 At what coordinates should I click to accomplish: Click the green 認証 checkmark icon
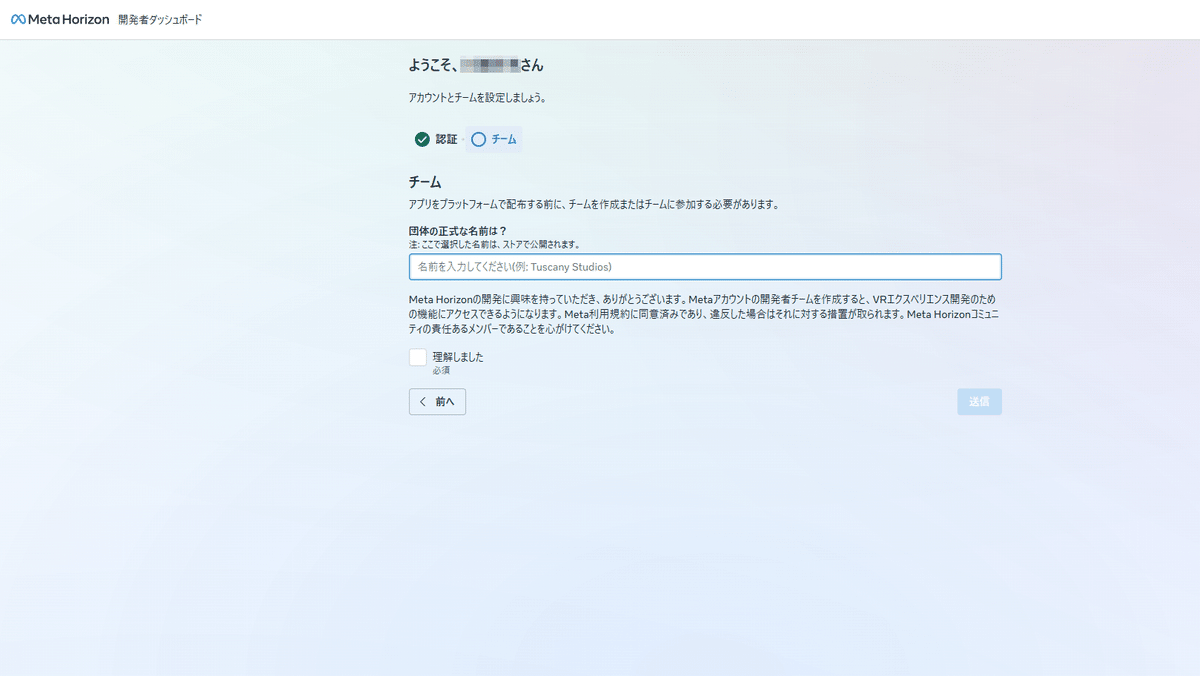pos(422,139)
